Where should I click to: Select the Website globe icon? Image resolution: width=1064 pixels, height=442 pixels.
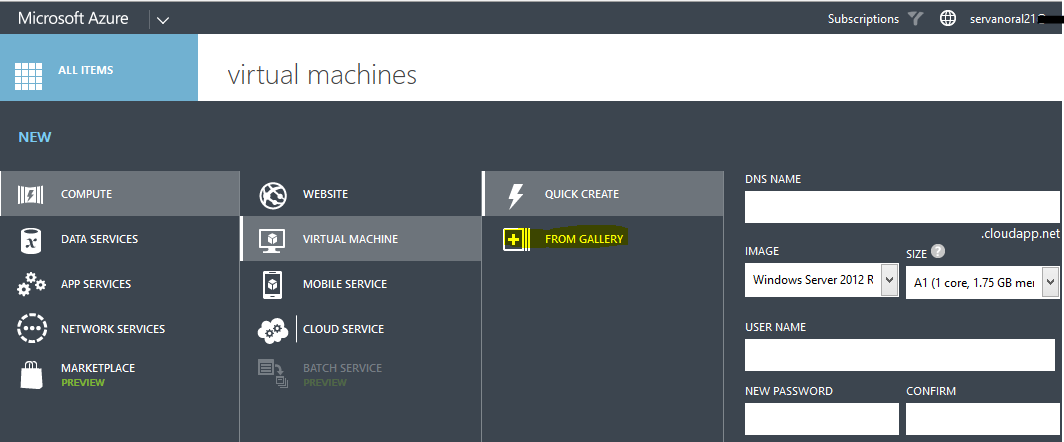(x=272, y=194)
